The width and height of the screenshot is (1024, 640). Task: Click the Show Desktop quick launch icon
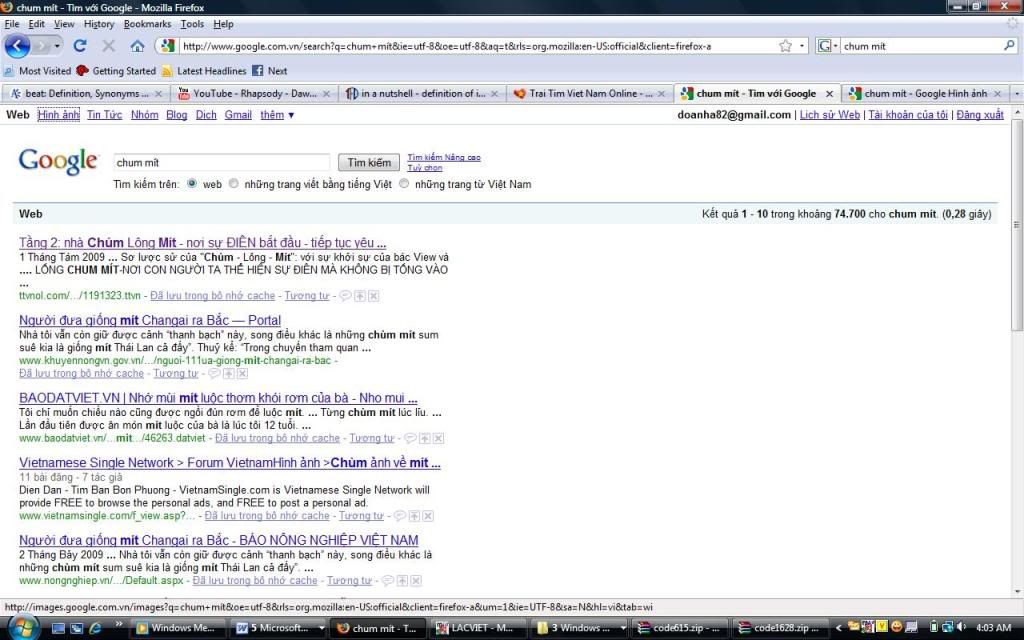coord(58,628)
